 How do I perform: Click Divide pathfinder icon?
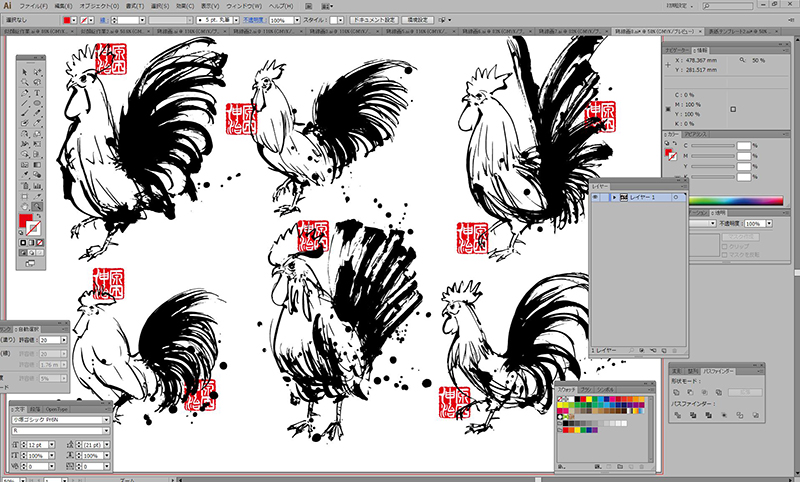tap(678, 415)
